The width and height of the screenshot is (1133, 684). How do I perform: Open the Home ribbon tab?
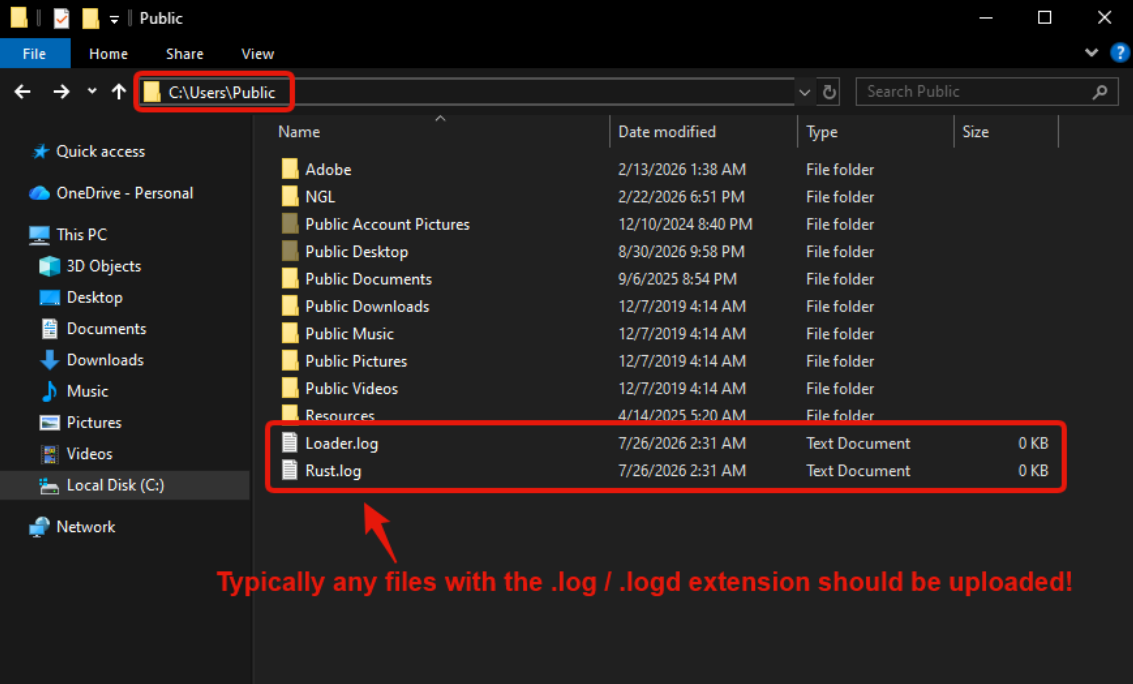108,53
